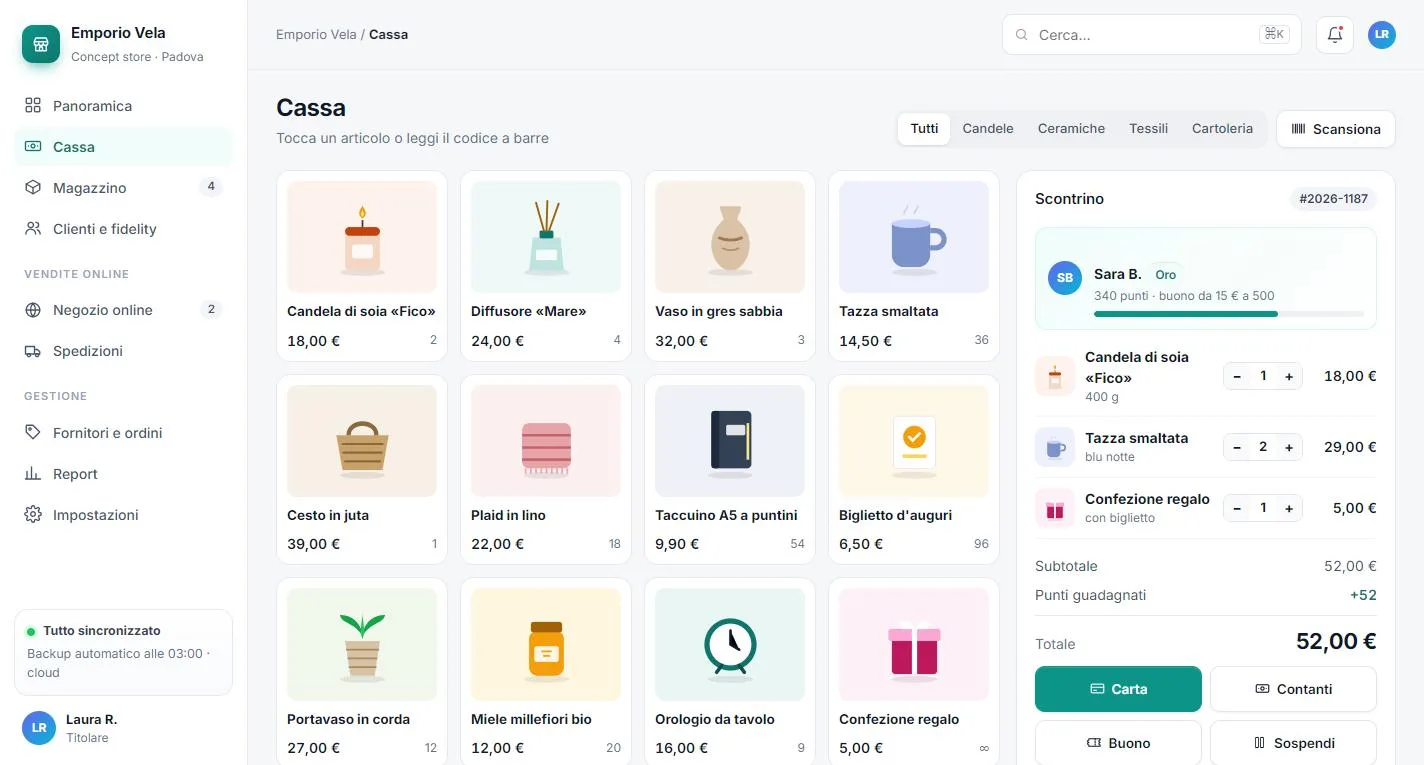Image resolution: width=1424 pixels, height=765 pixels.
Task: Add Vaso in gres sabbia to receipt
Action: [x=730, y=265]
